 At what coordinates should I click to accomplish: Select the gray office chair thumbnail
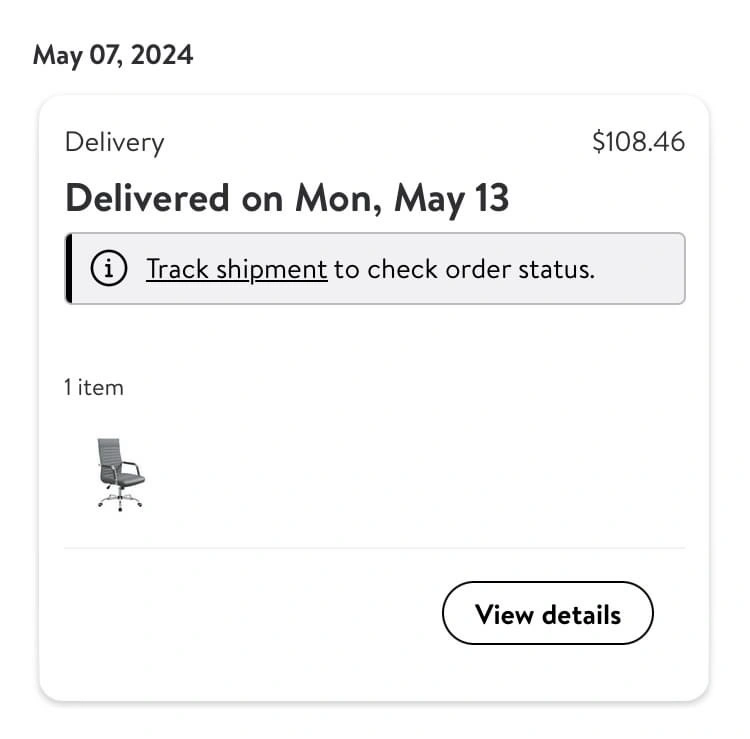[120, 474]
